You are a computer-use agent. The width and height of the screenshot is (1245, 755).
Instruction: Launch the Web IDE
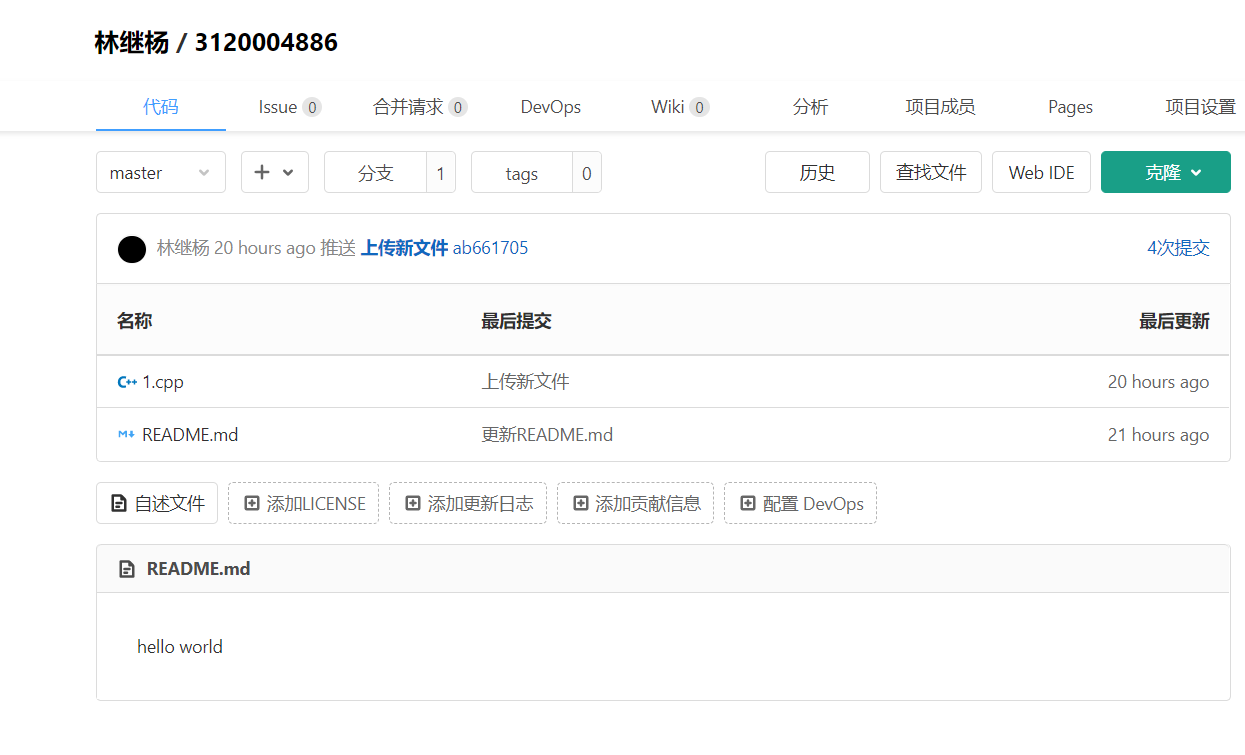1041,172
